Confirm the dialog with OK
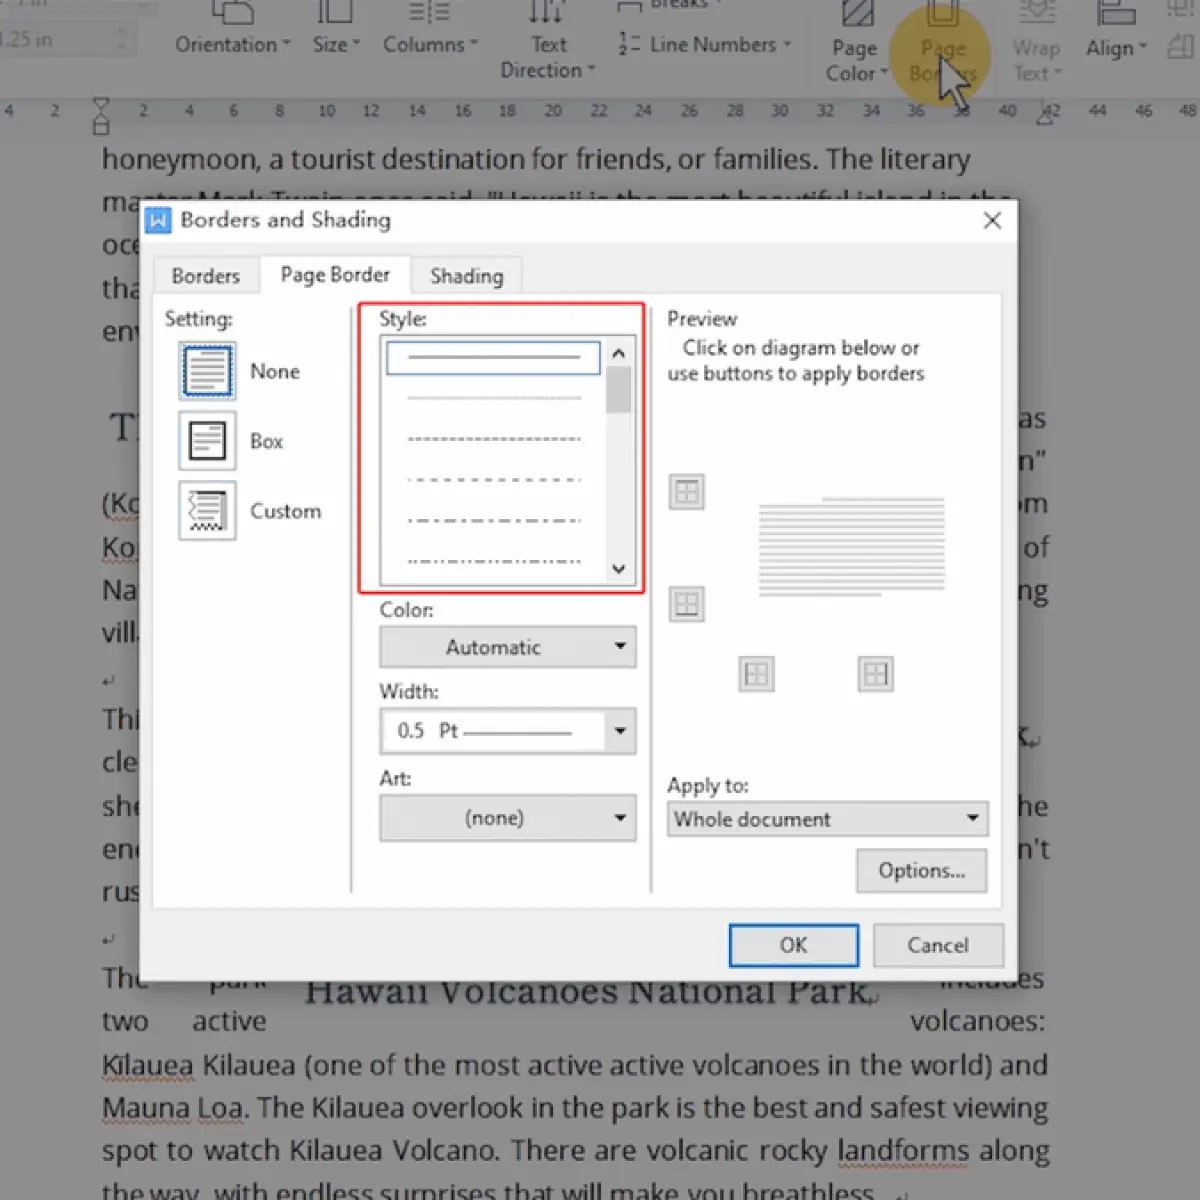Viewport: 1200px width, 1200px height. [x=794, y=945]
